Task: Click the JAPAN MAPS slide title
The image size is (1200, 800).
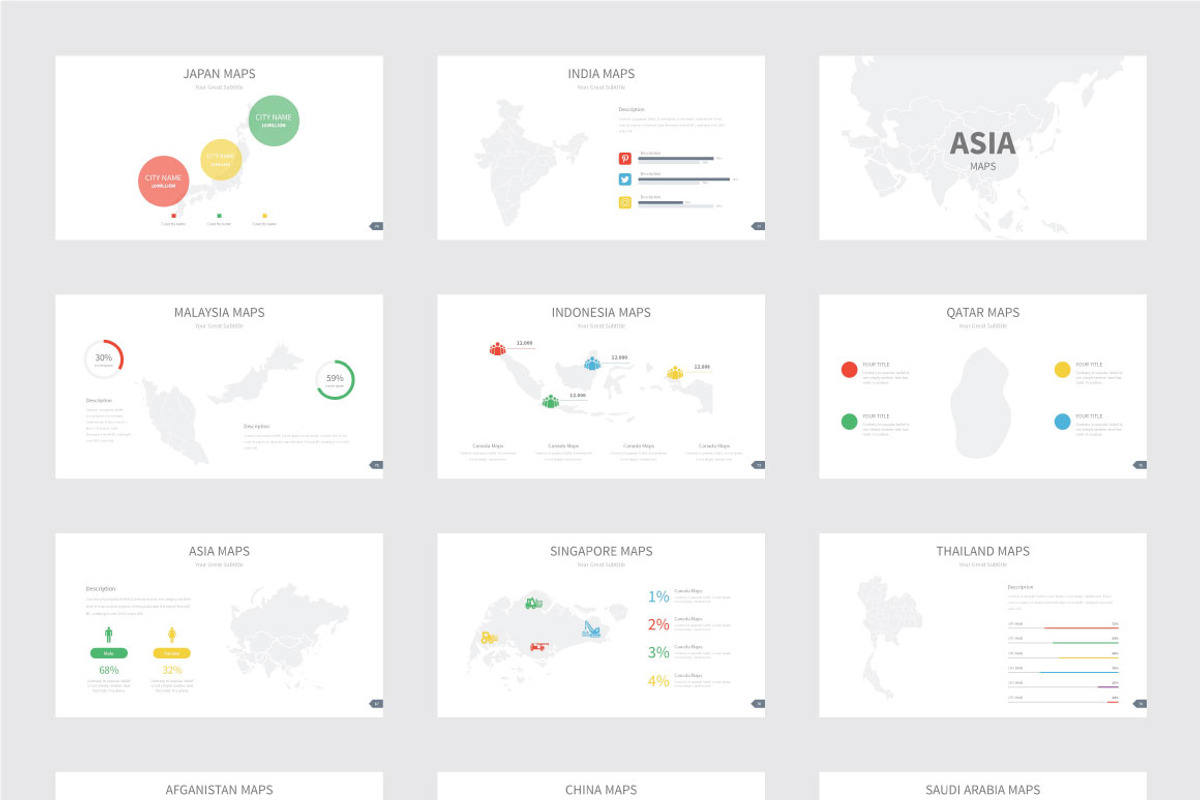Action: point(219,74)
